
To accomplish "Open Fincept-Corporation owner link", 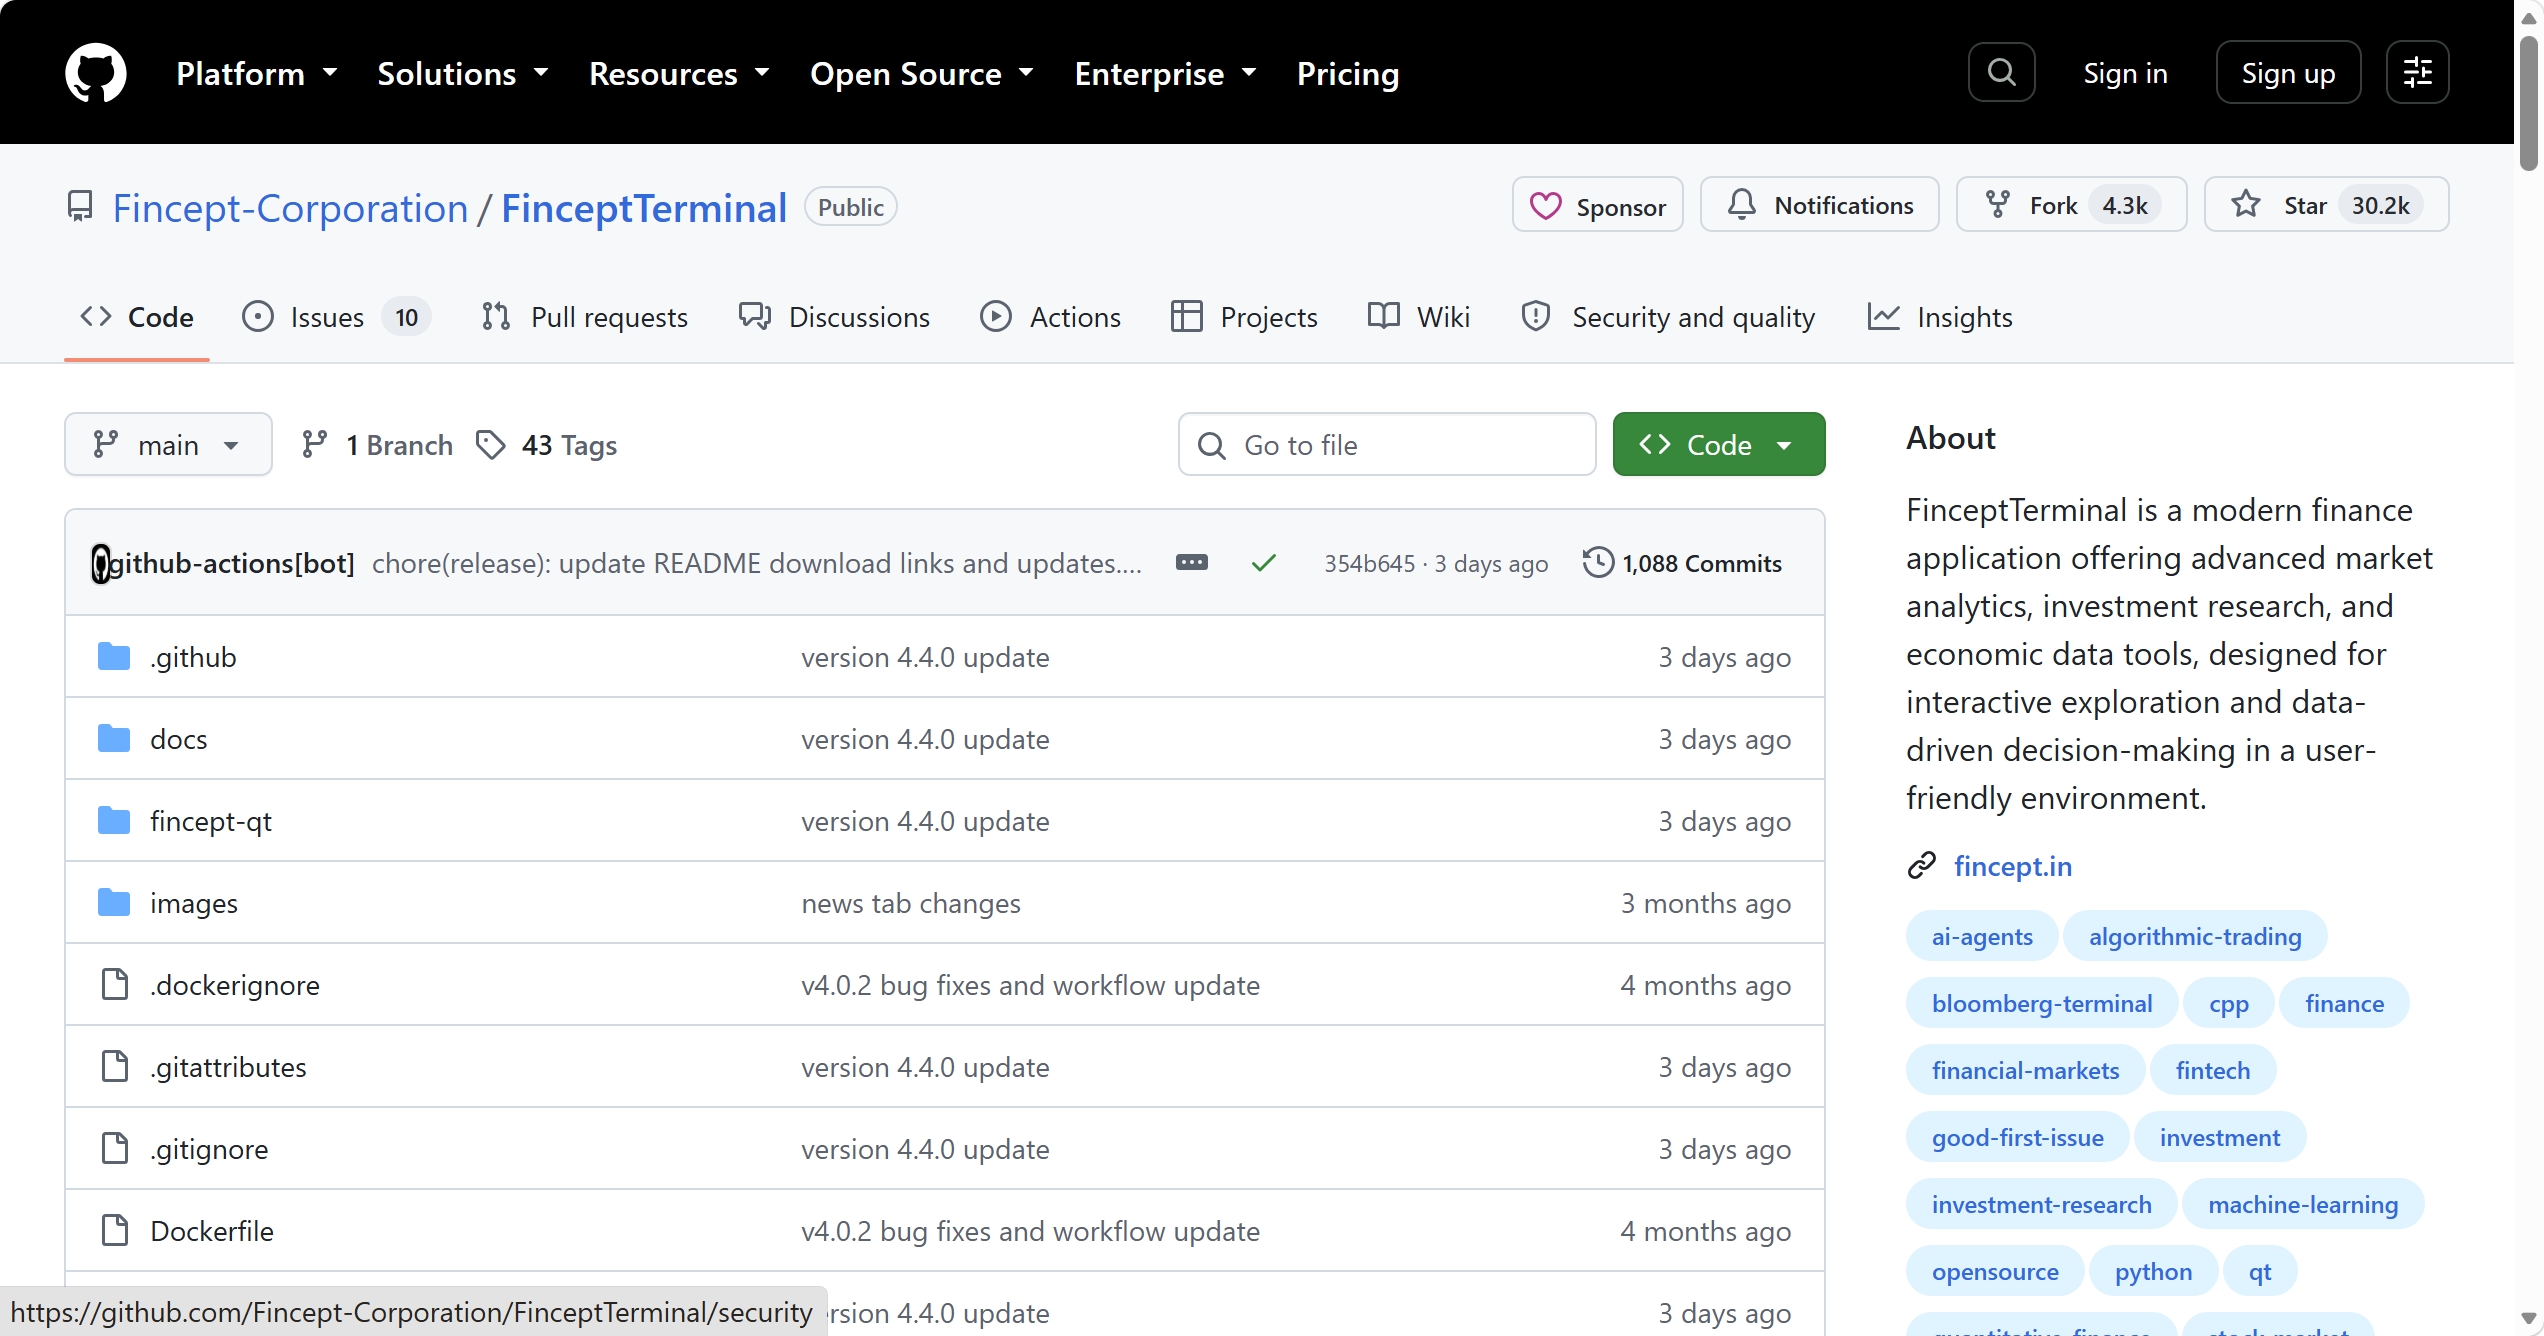I will (x=290, y=208).
